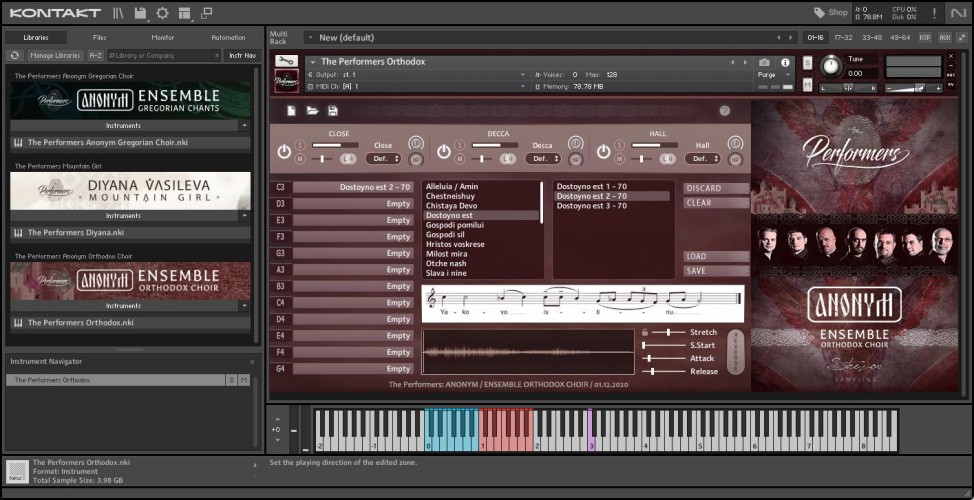Open the Purge dropdown menu
Viewport: 974px width, 500px height.
769,74
